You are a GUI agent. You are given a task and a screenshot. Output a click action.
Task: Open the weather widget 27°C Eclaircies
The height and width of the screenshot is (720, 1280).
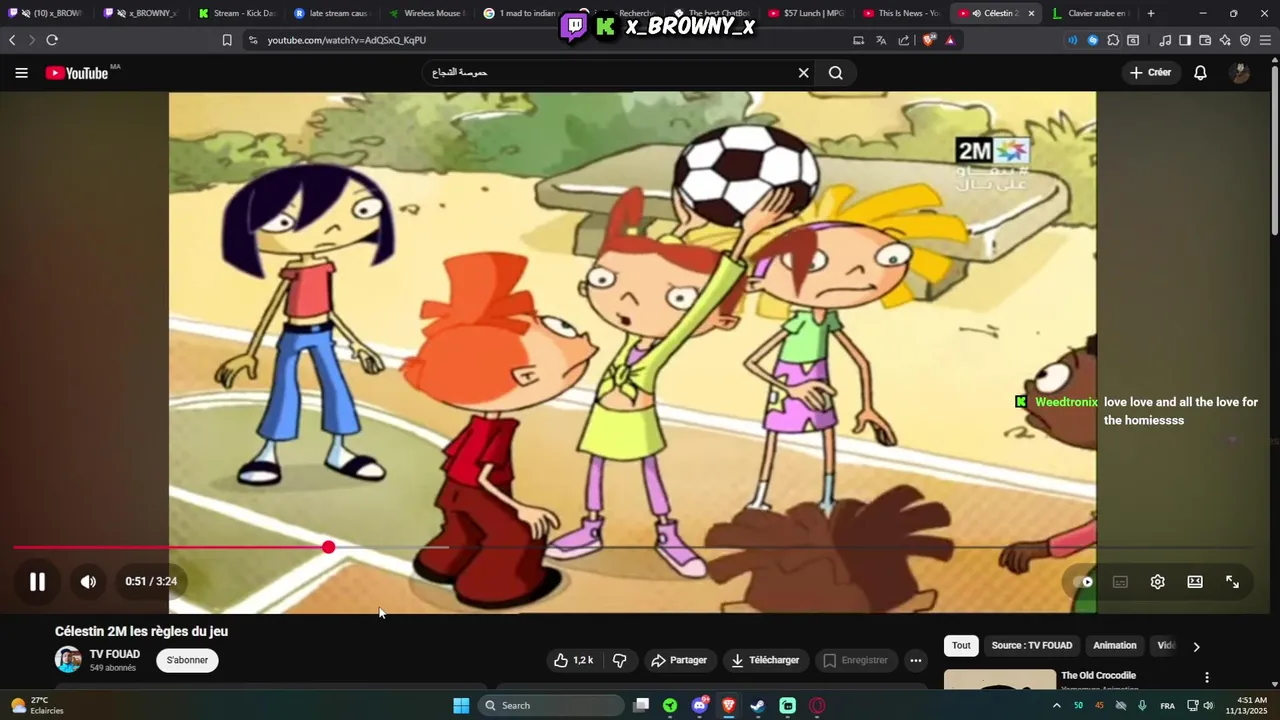37,705
